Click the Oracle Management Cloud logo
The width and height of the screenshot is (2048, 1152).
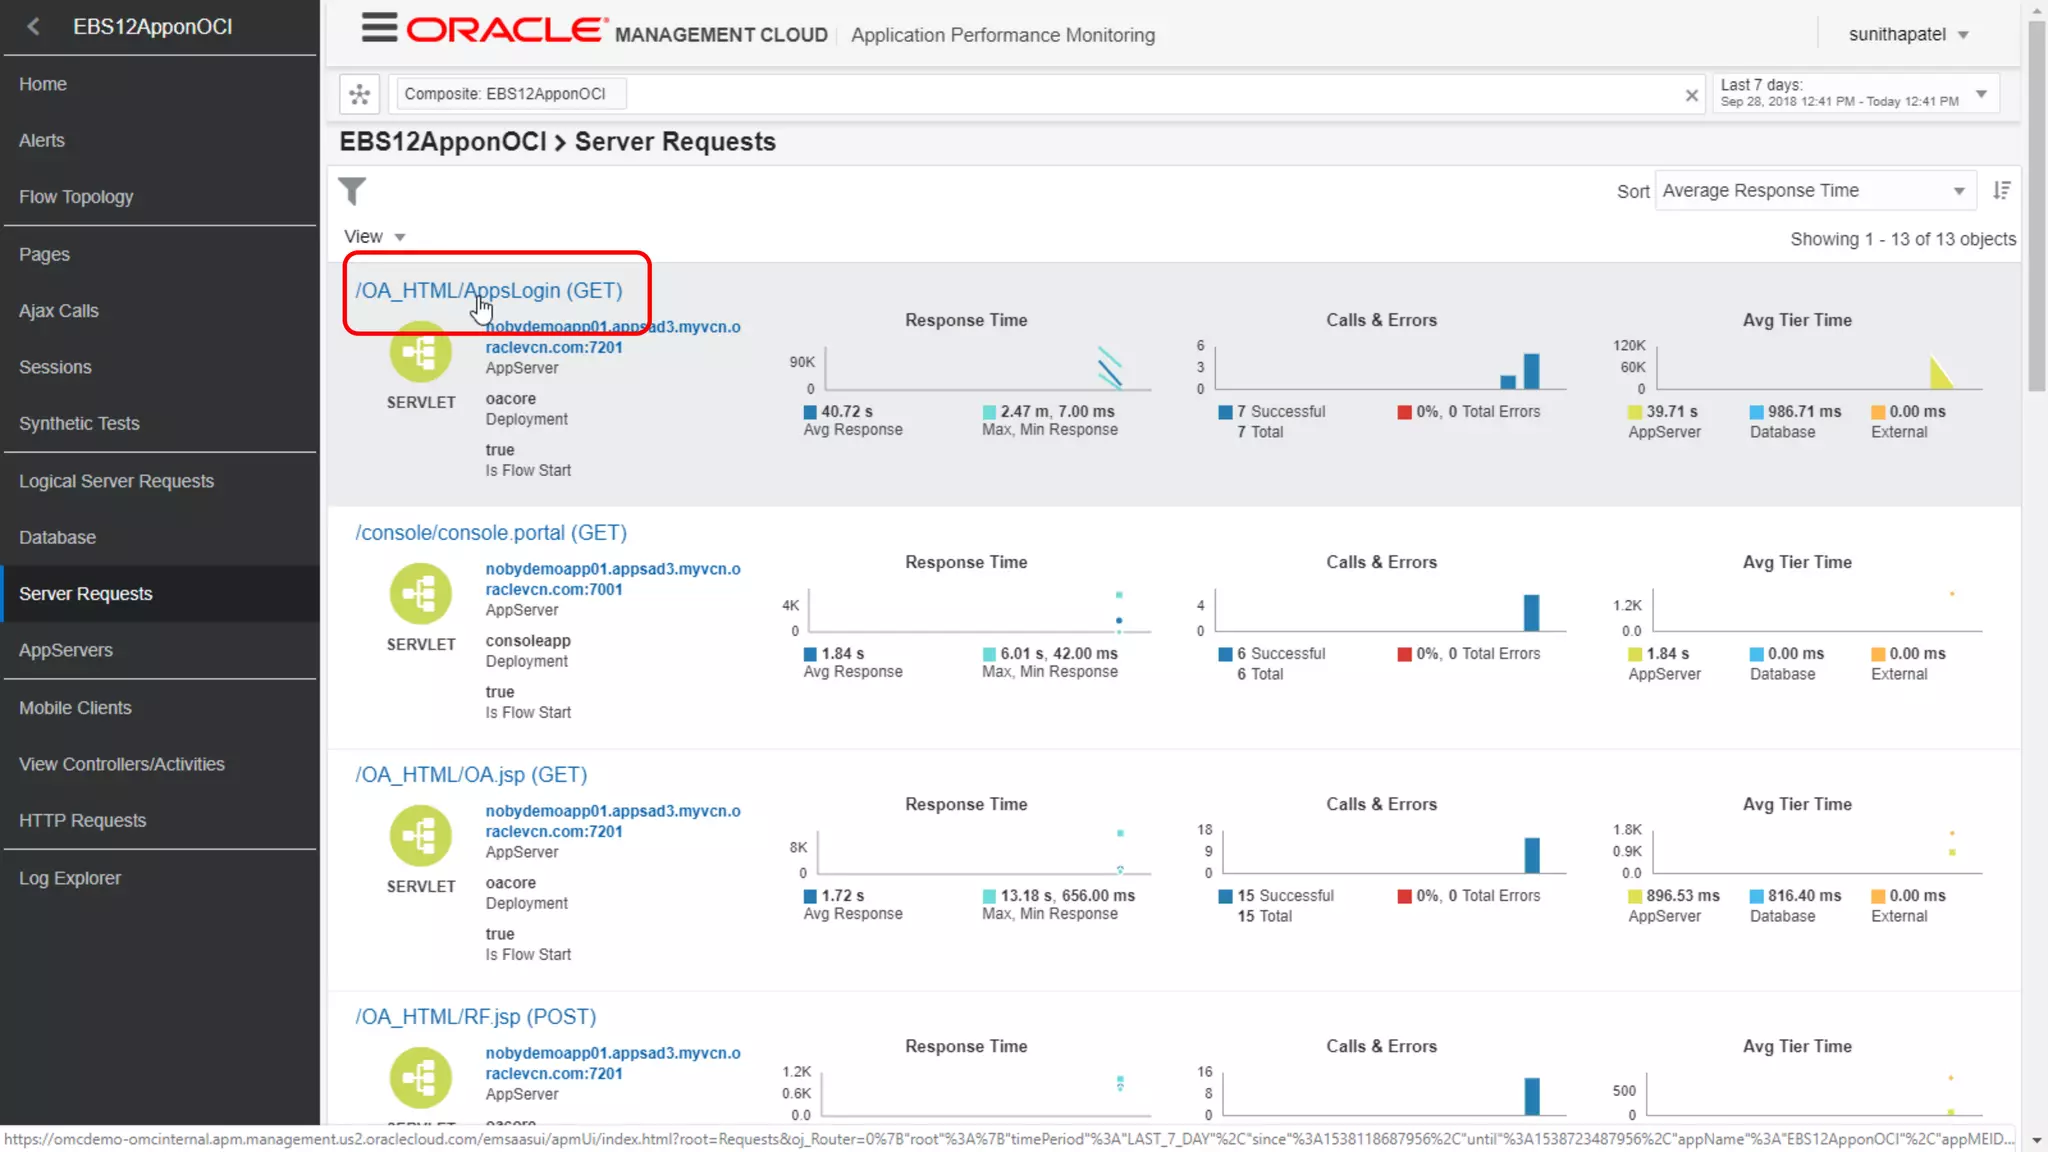(617, 31)
